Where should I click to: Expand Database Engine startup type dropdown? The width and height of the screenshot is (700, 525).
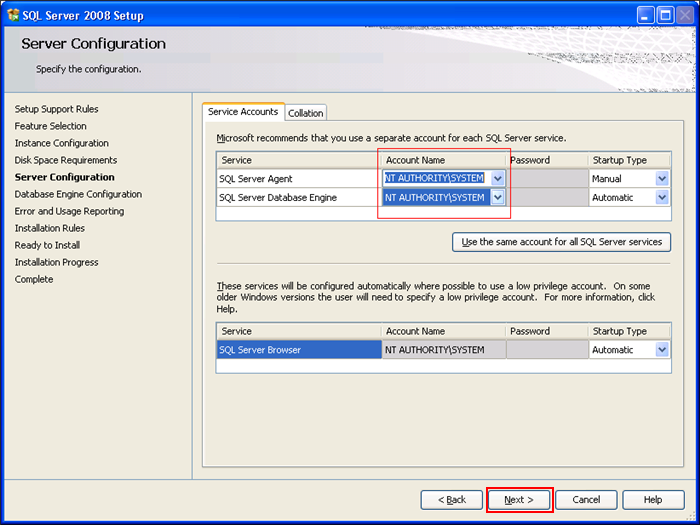[x=661, y=197]
